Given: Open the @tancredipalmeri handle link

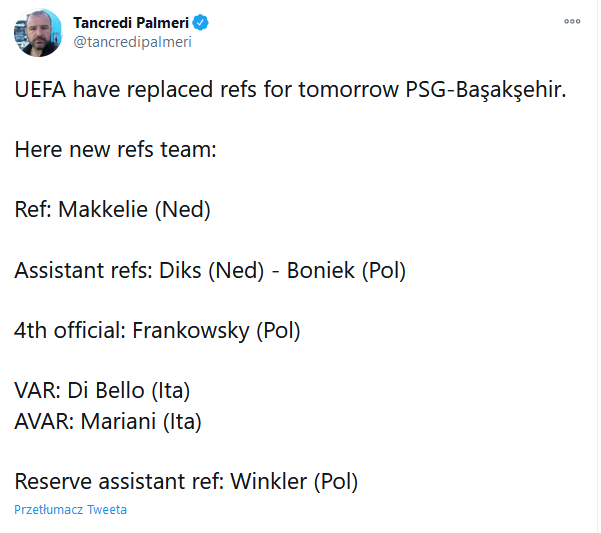Looking at the screenshot, I should point(132,42).
